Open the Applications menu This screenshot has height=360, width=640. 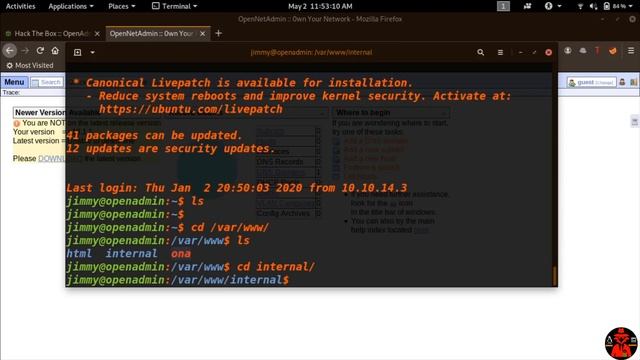pyautogui.click(x=71, y=6)
